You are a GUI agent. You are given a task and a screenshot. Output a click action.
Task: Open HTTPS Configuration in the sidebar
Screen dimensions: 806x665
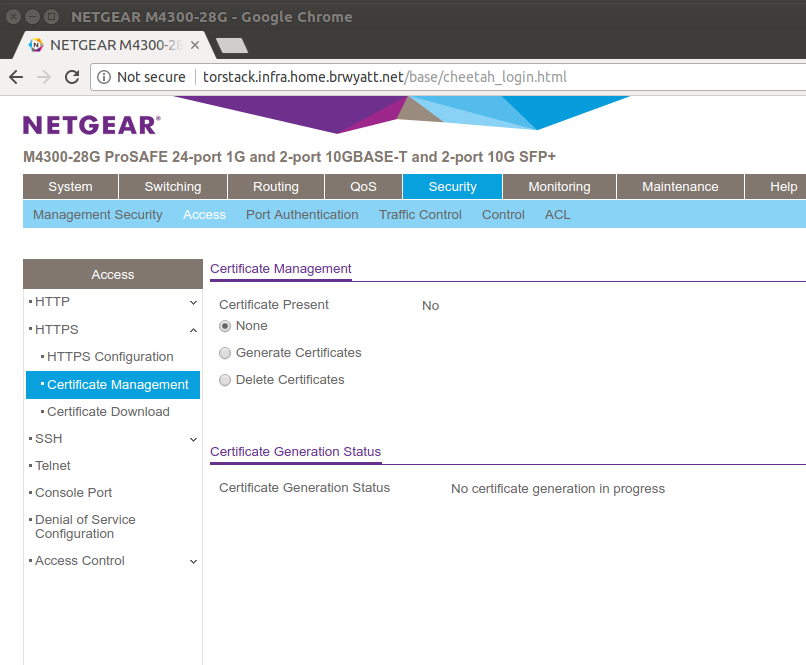point(110,357)
